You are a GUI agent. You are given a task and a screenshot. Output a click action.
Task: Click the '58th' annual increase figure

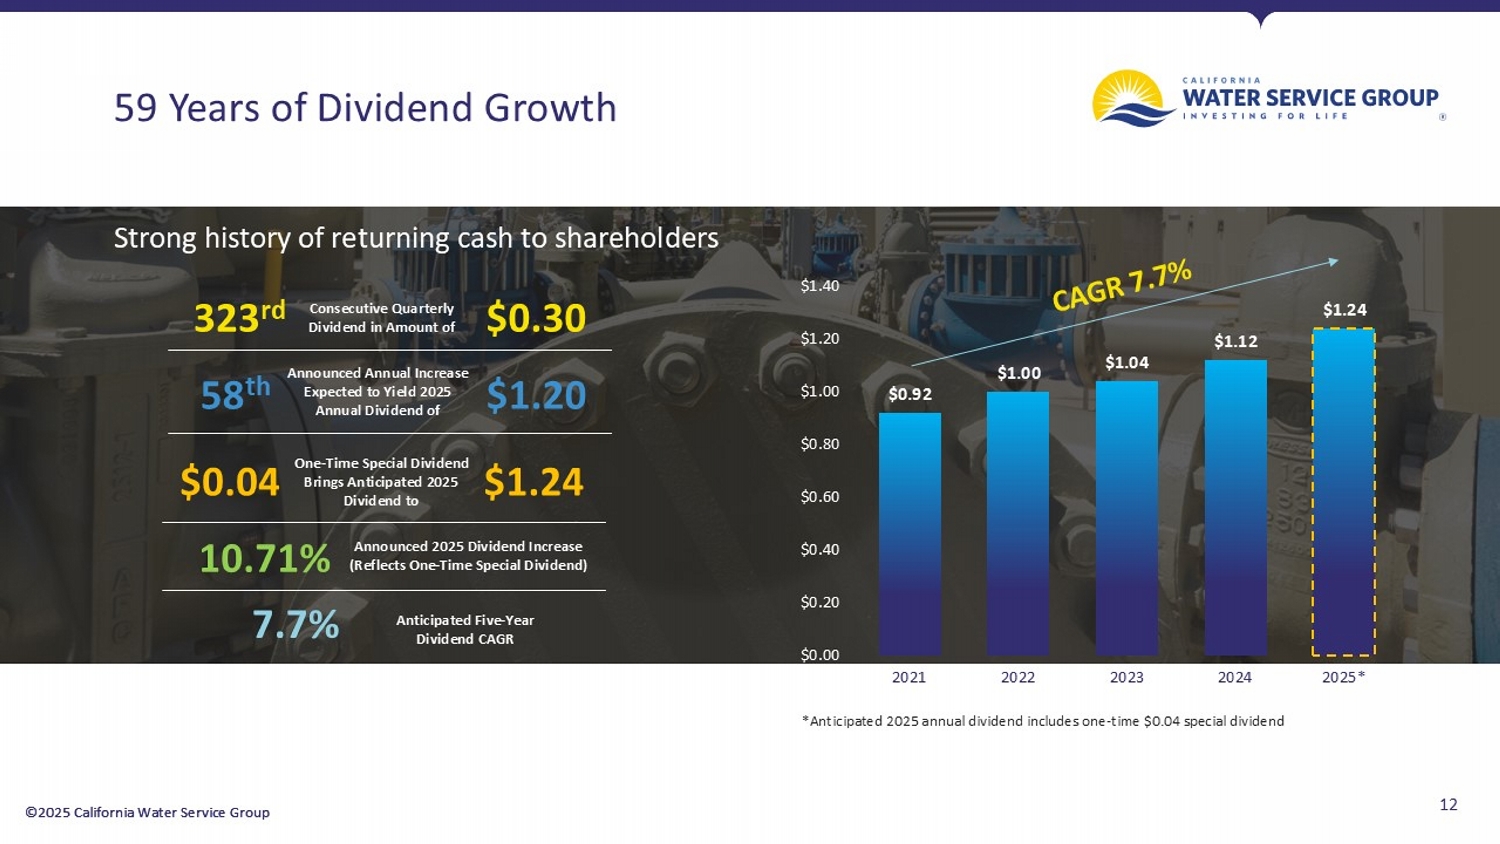233,394
